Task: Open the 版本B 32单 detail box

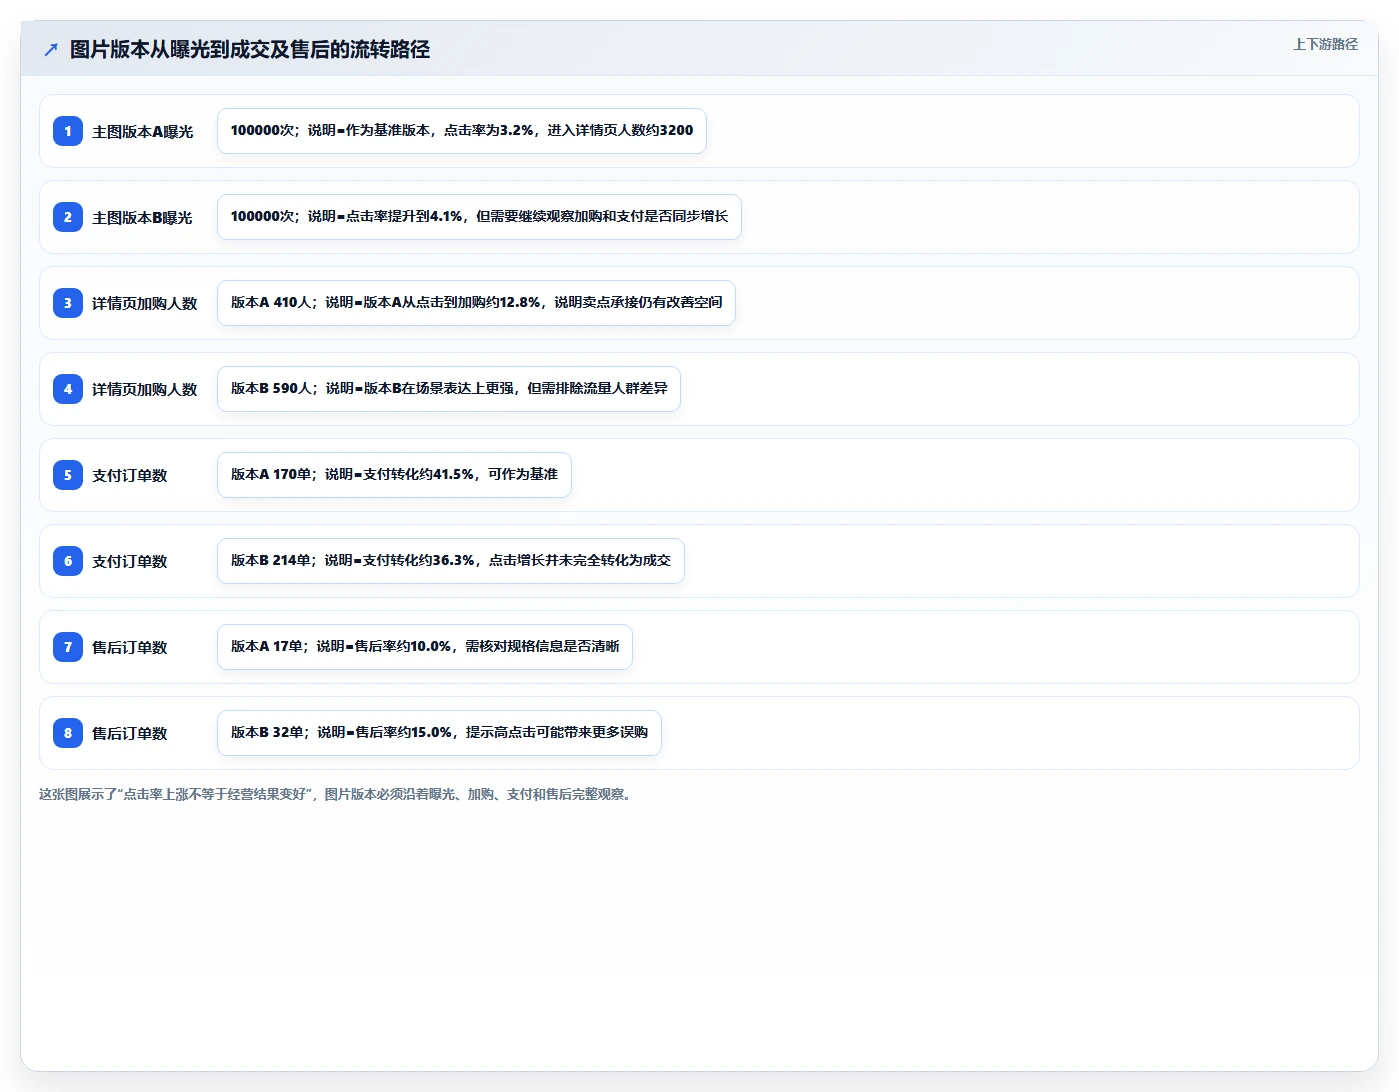Action: [439, 733]
